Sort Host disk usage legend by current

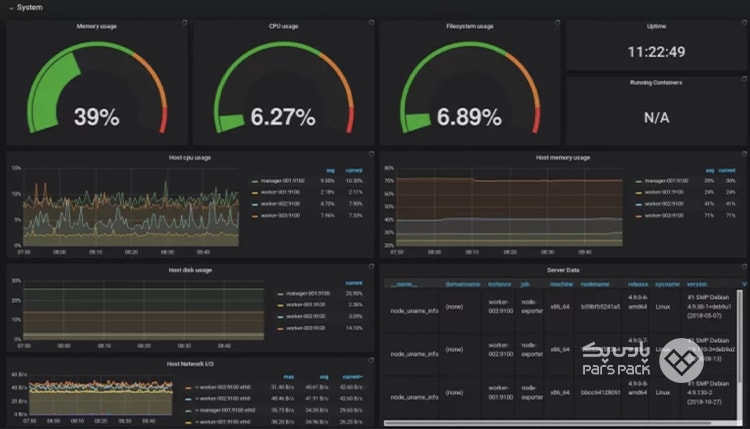click(354, 283)
